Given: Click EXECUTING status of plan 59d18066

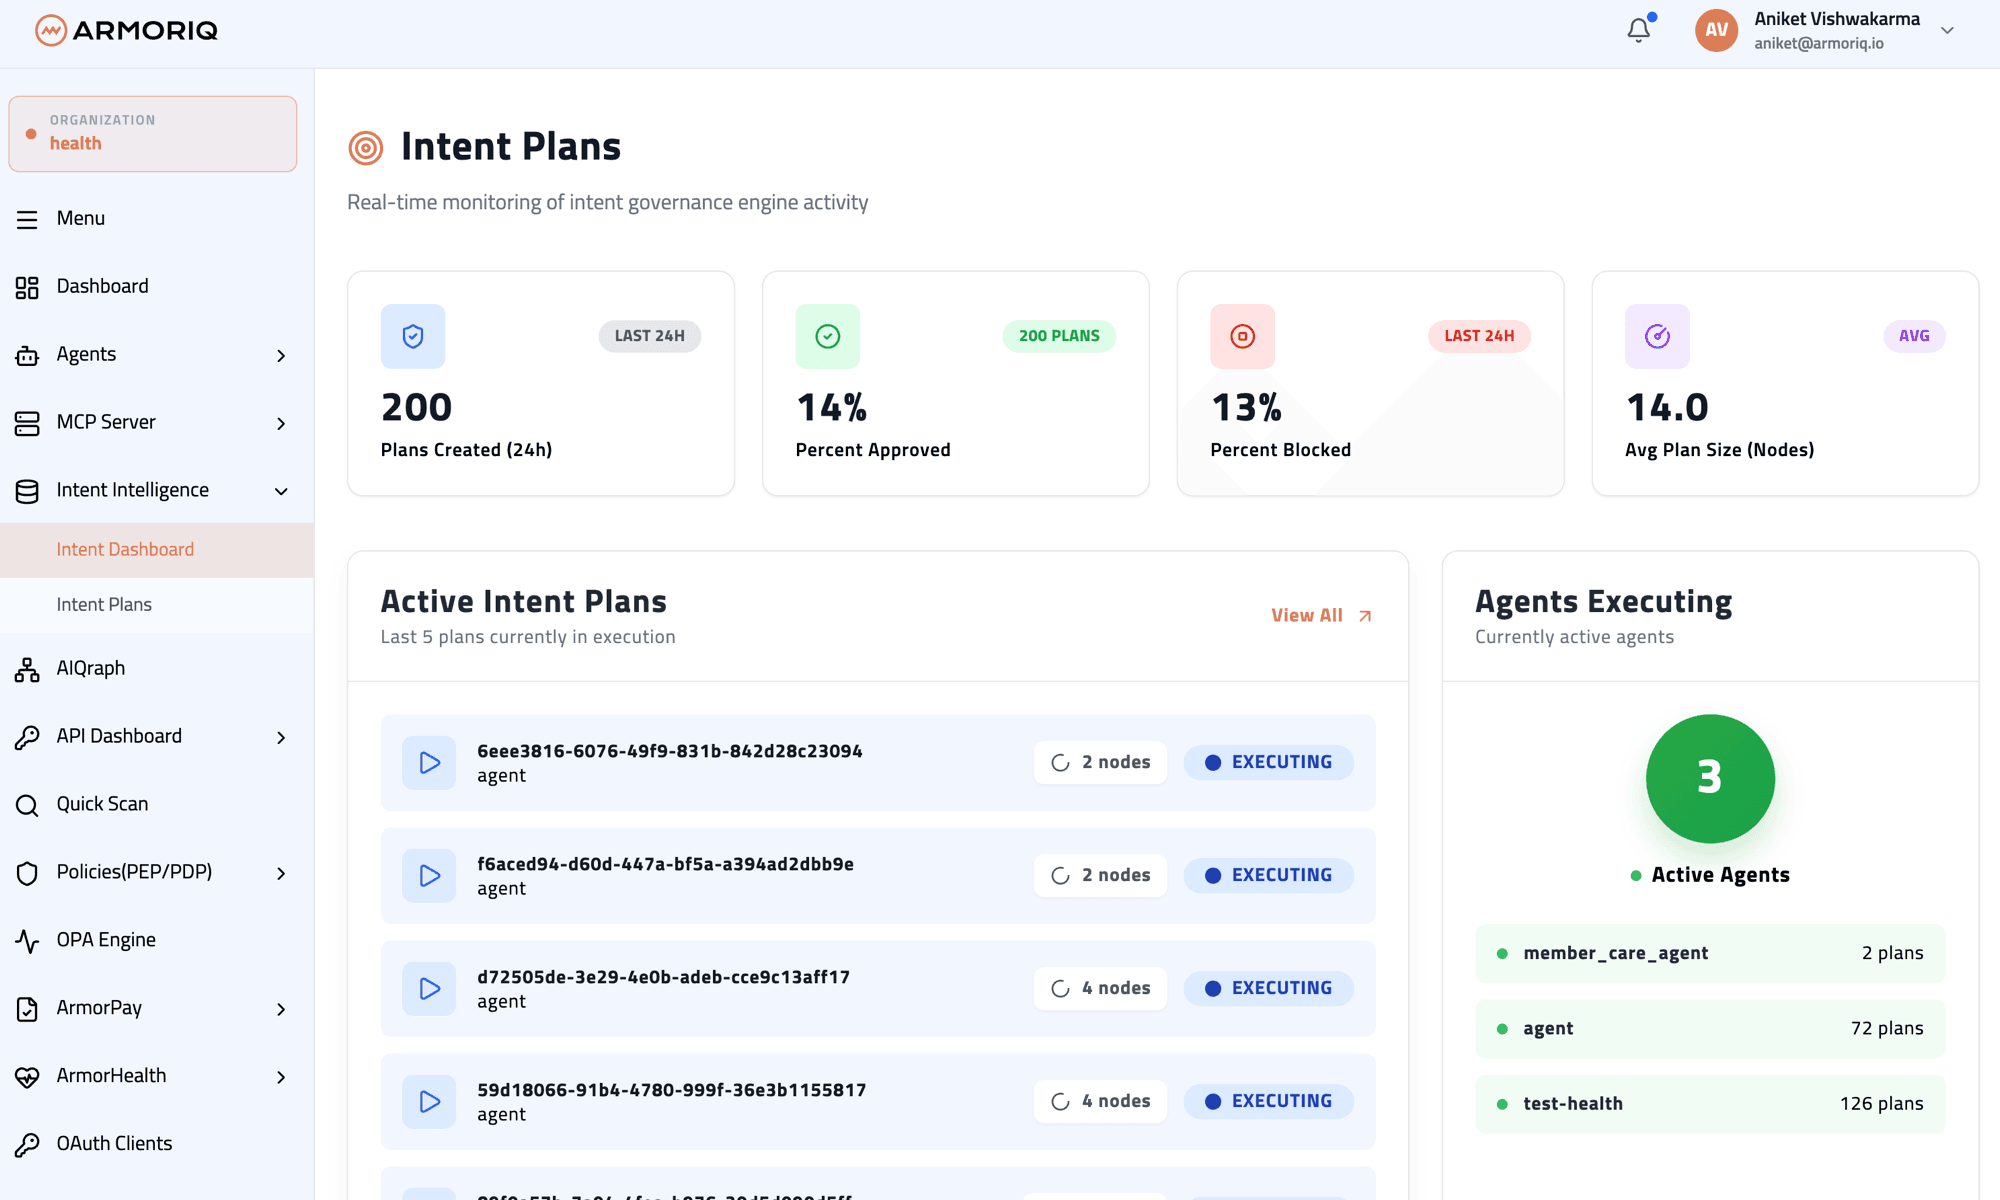Looking at the screenshot, I should [1269, 1101].
